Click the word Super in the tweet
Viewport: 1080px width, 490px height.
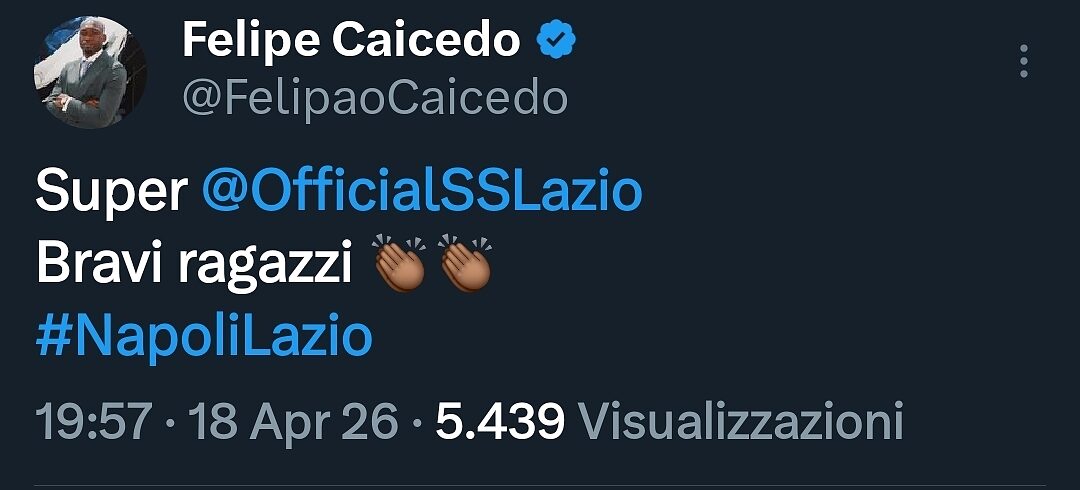pos(112,191)
